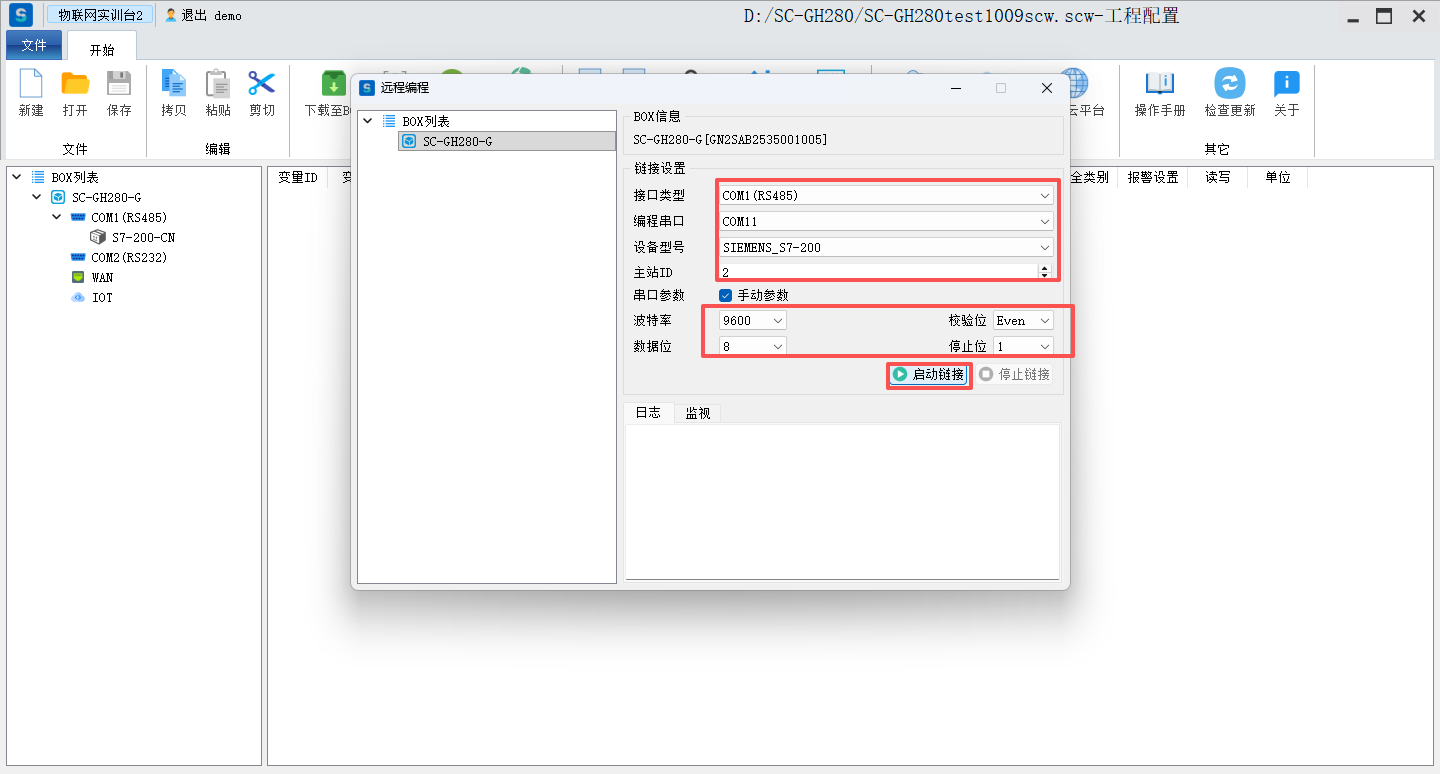Toggle the manual parameters checkbox
Image resolution: width=1440 pixels, height=774 pixels.
(726, 295)
